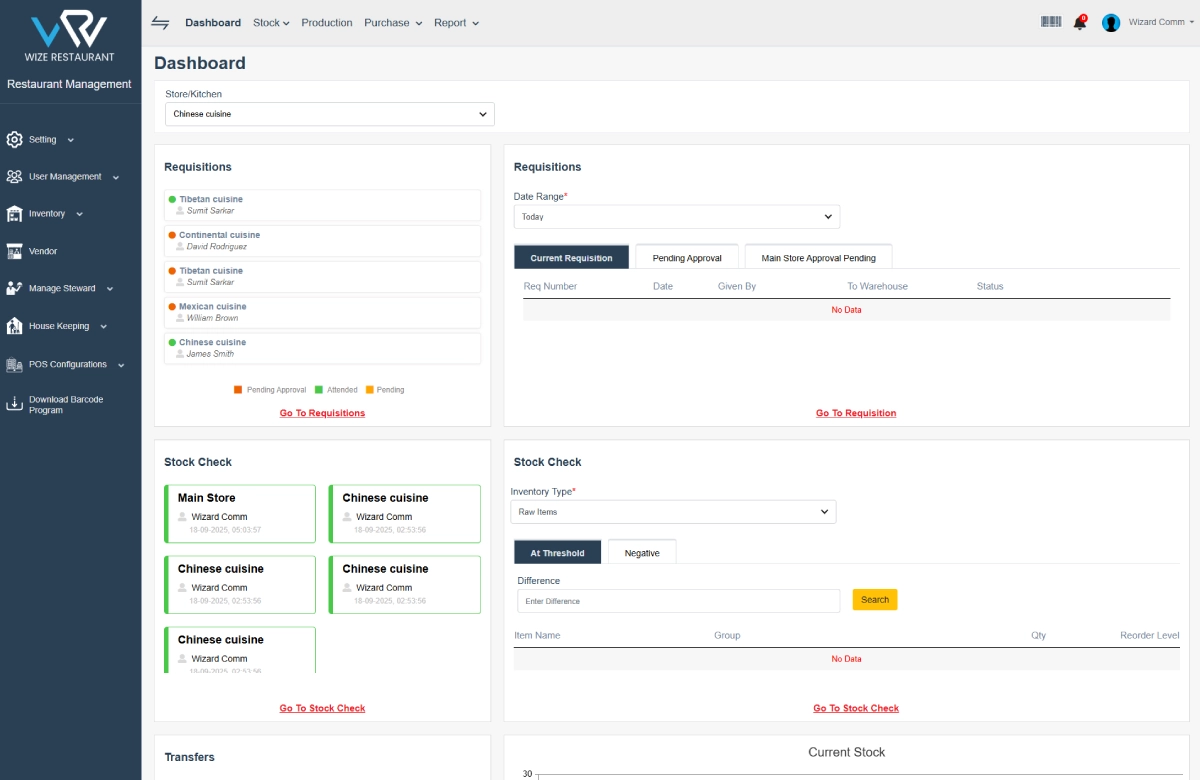Click the Download Barcode Program icon
Image resolution: width=1200 pixels, height=780 pixels.
click(14, 405)
